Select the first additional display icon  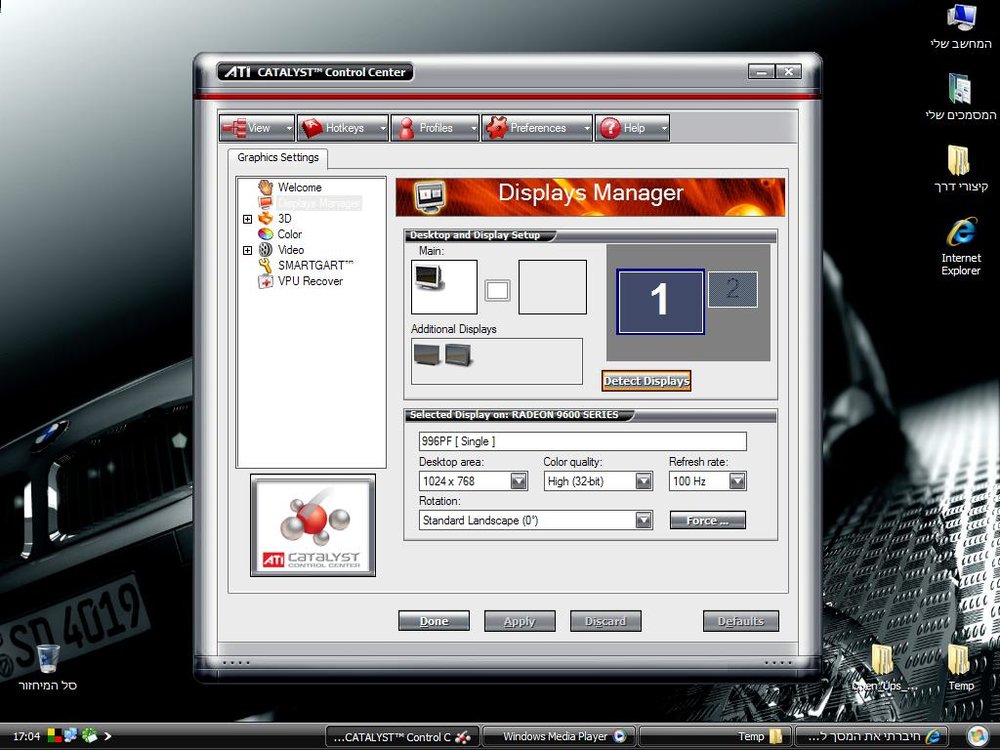[x=427, y=354]
